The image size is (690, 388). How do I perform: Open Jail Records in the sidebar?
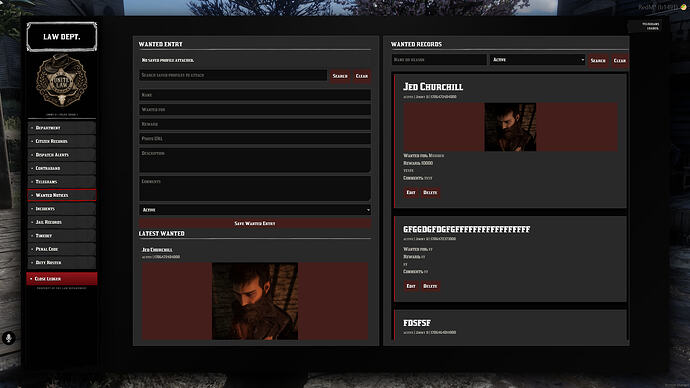(x=62, y=222)
